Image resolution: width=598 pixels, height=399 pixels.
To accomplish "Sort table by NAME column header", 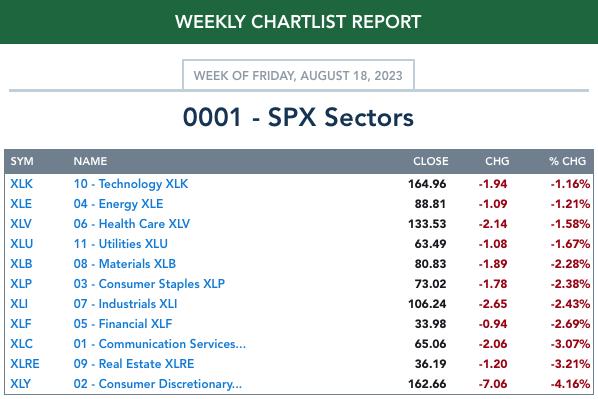I will (90, 161).
